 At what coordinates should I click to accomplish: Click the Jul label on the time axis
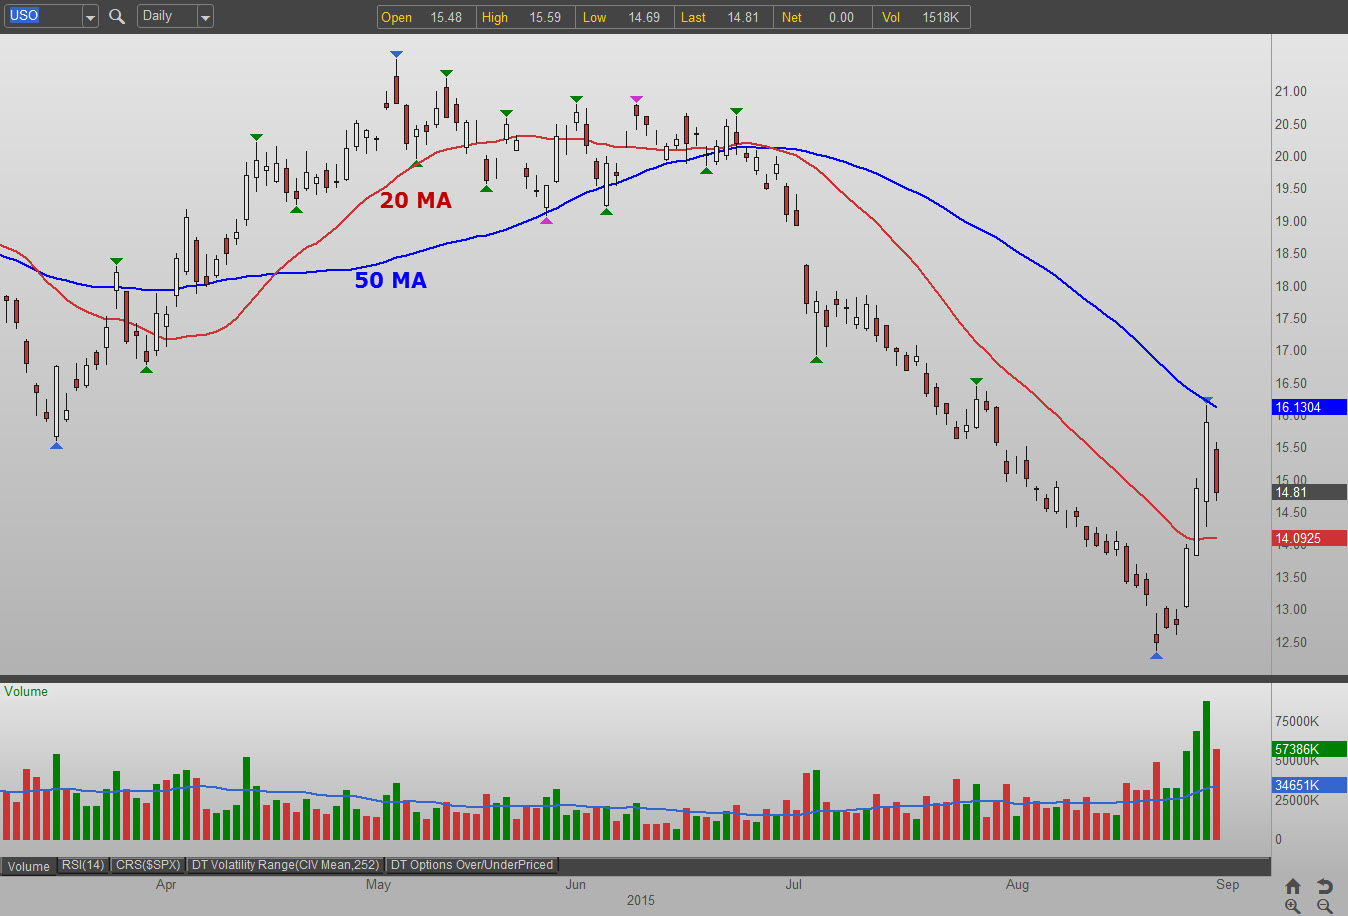793,884
